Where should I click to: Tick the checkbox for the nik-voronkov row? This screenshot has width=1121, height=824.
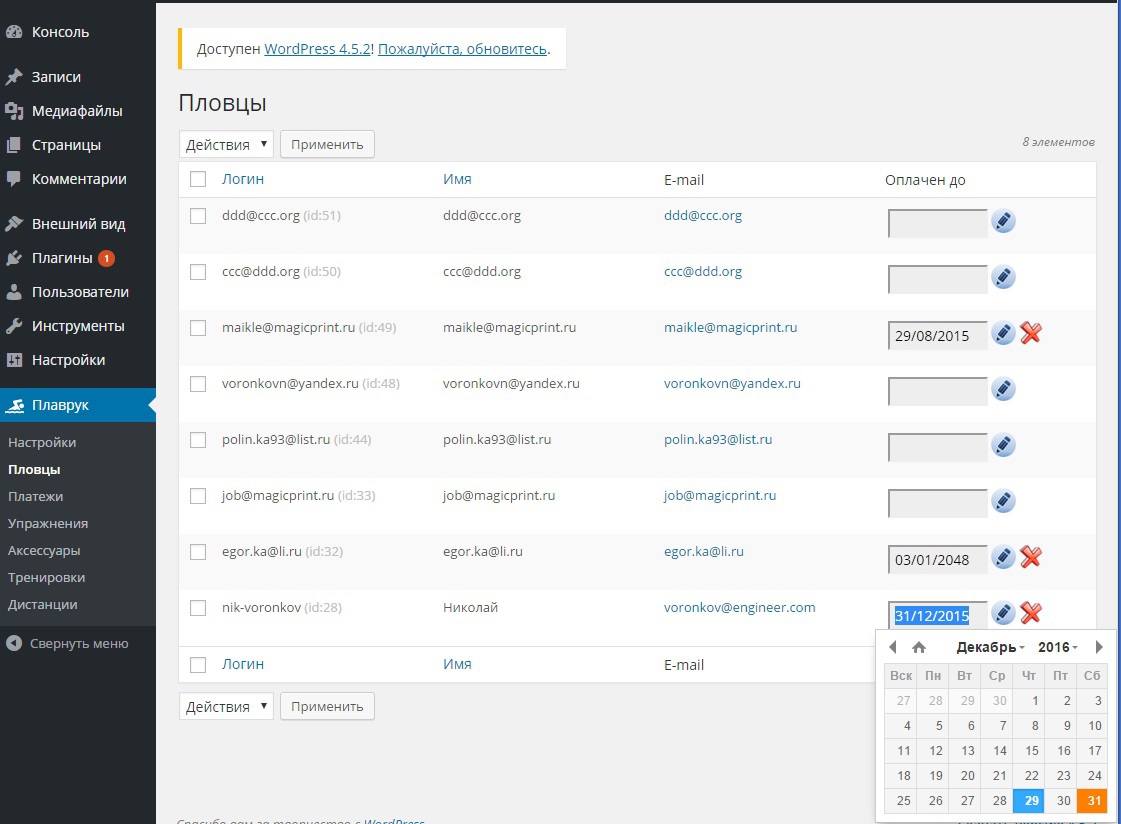(198, 608)
